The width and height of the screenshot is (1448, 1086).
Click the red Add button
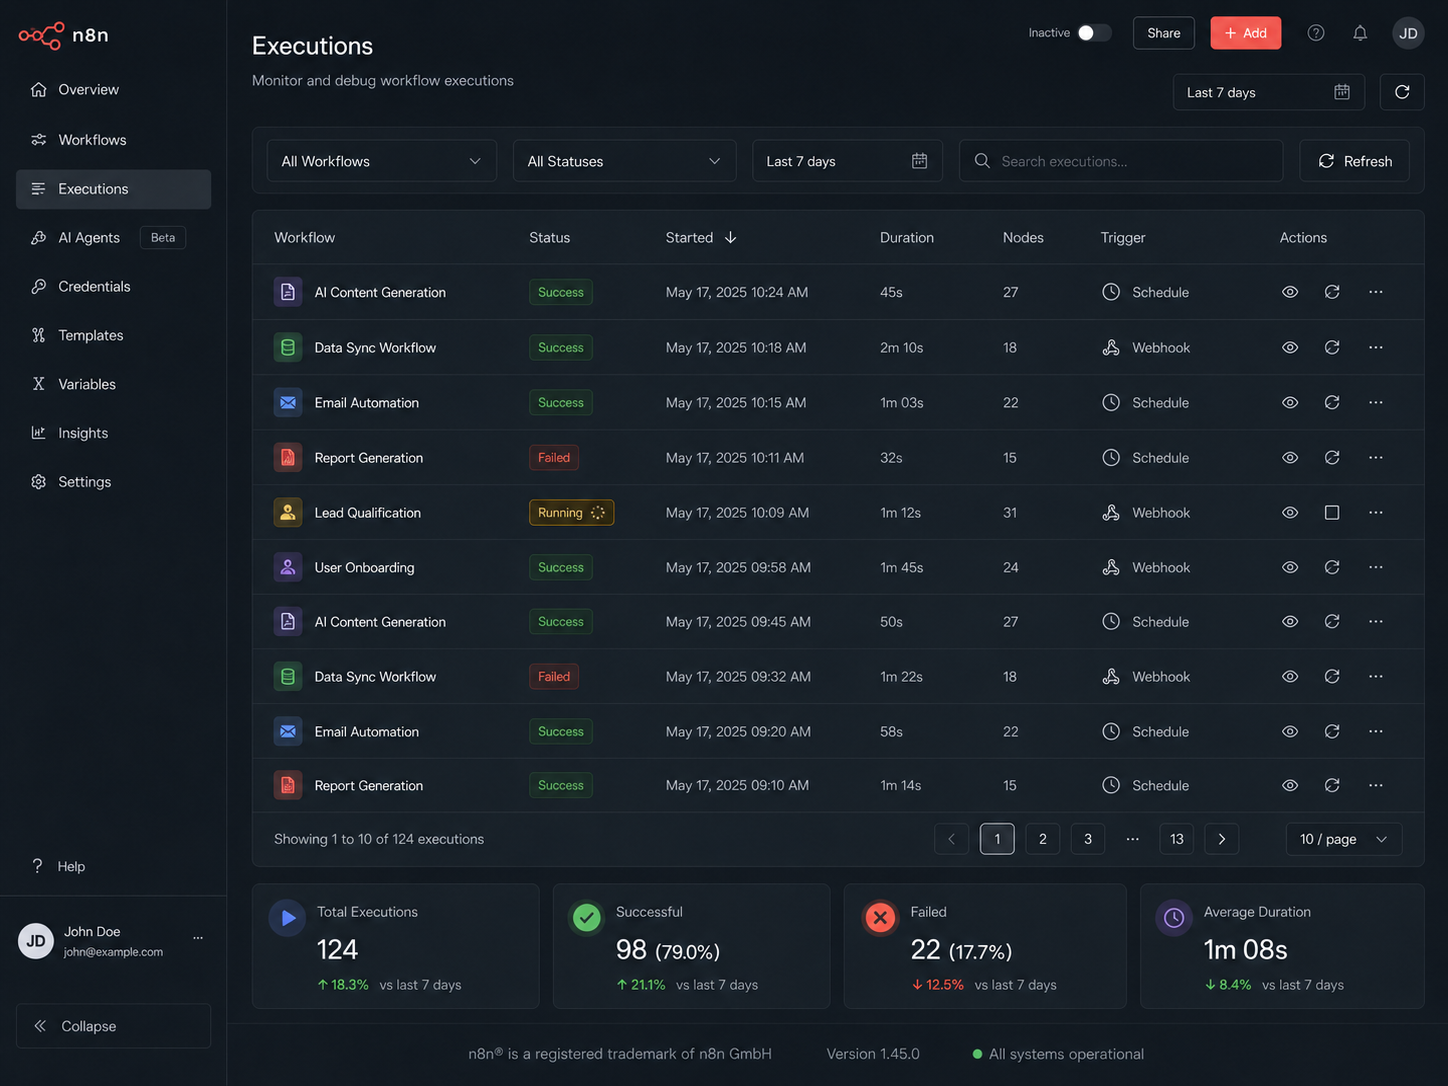[x=1245, y=33]
